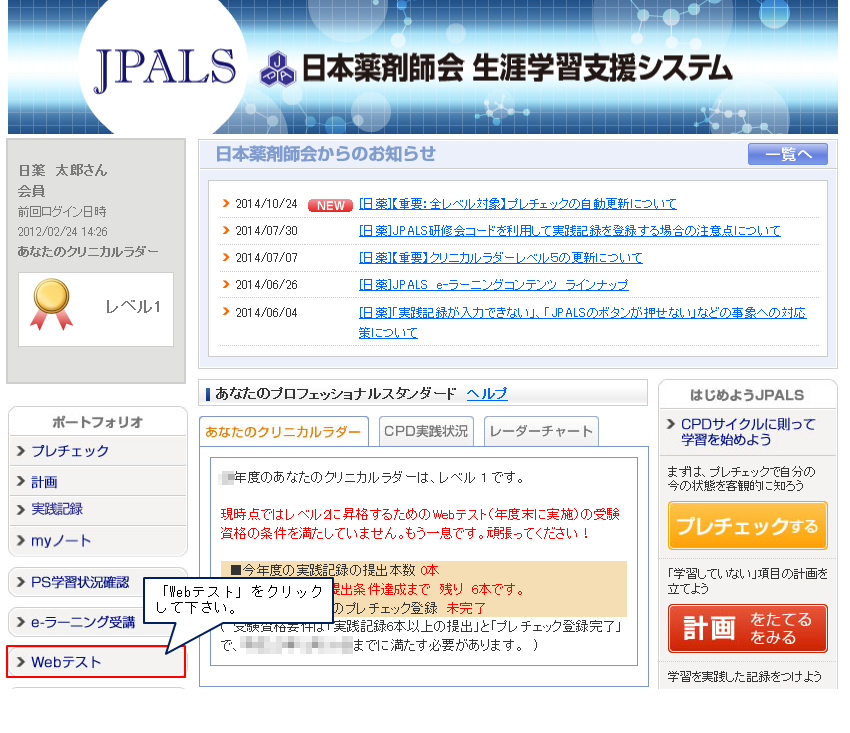
Task: Click the gold medal level badge
Action: pyautogui.click(x=51, y=304)
